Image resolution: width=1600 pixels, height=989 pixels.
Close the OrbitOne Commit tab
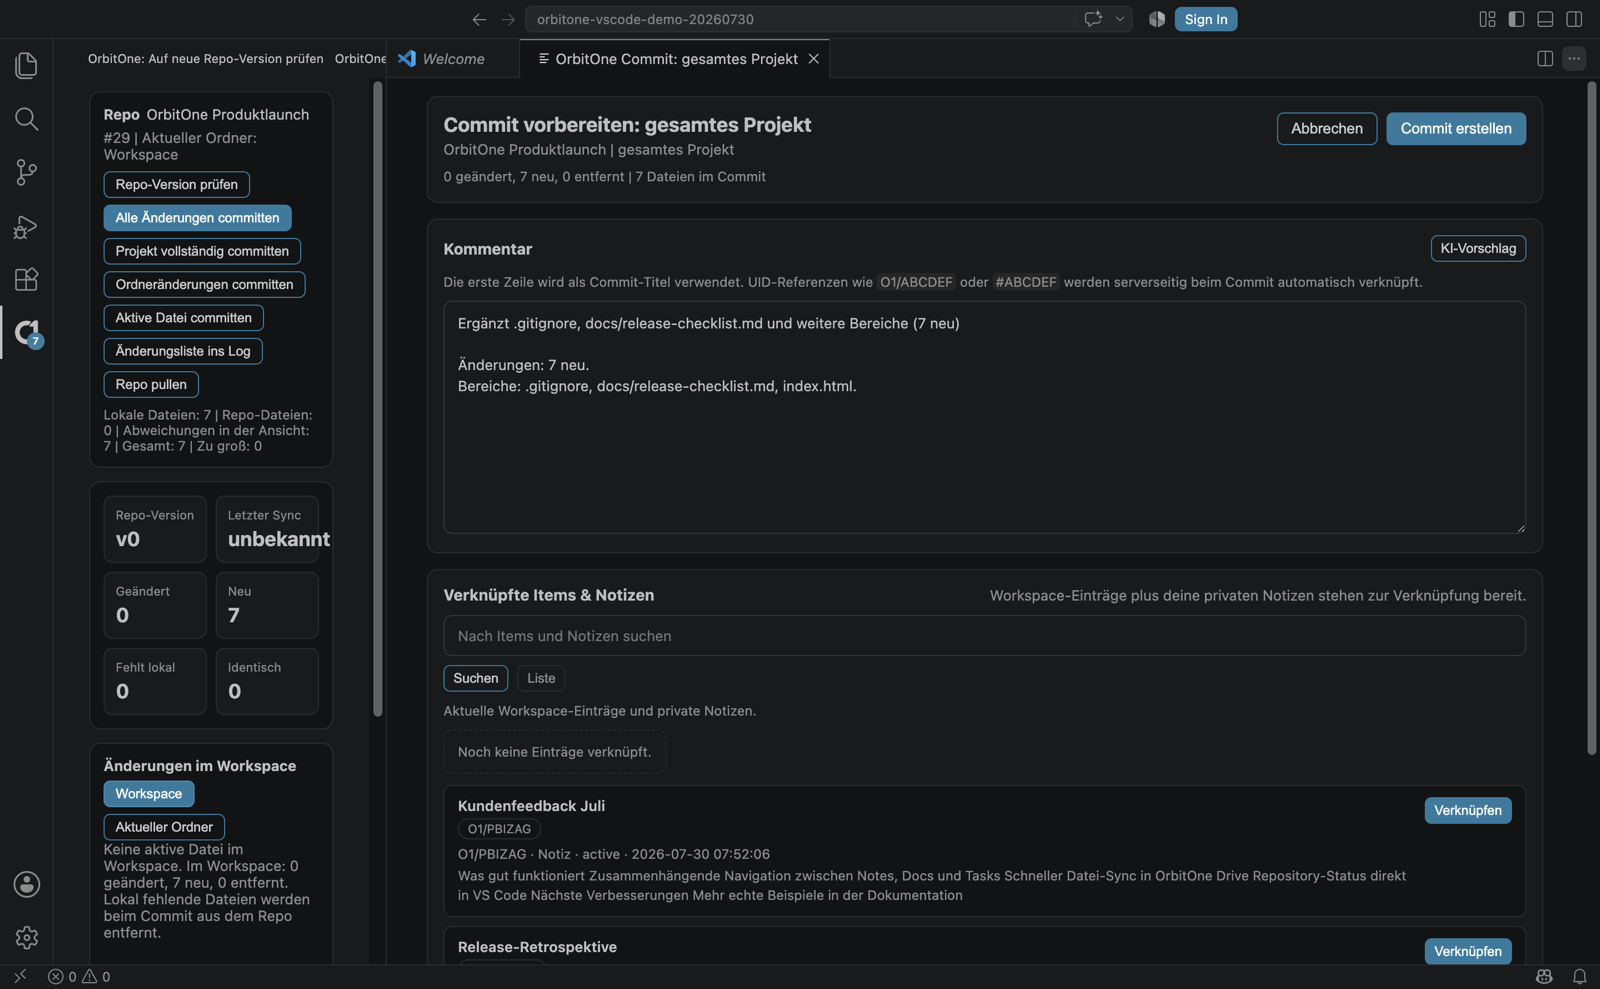point(814,59)
